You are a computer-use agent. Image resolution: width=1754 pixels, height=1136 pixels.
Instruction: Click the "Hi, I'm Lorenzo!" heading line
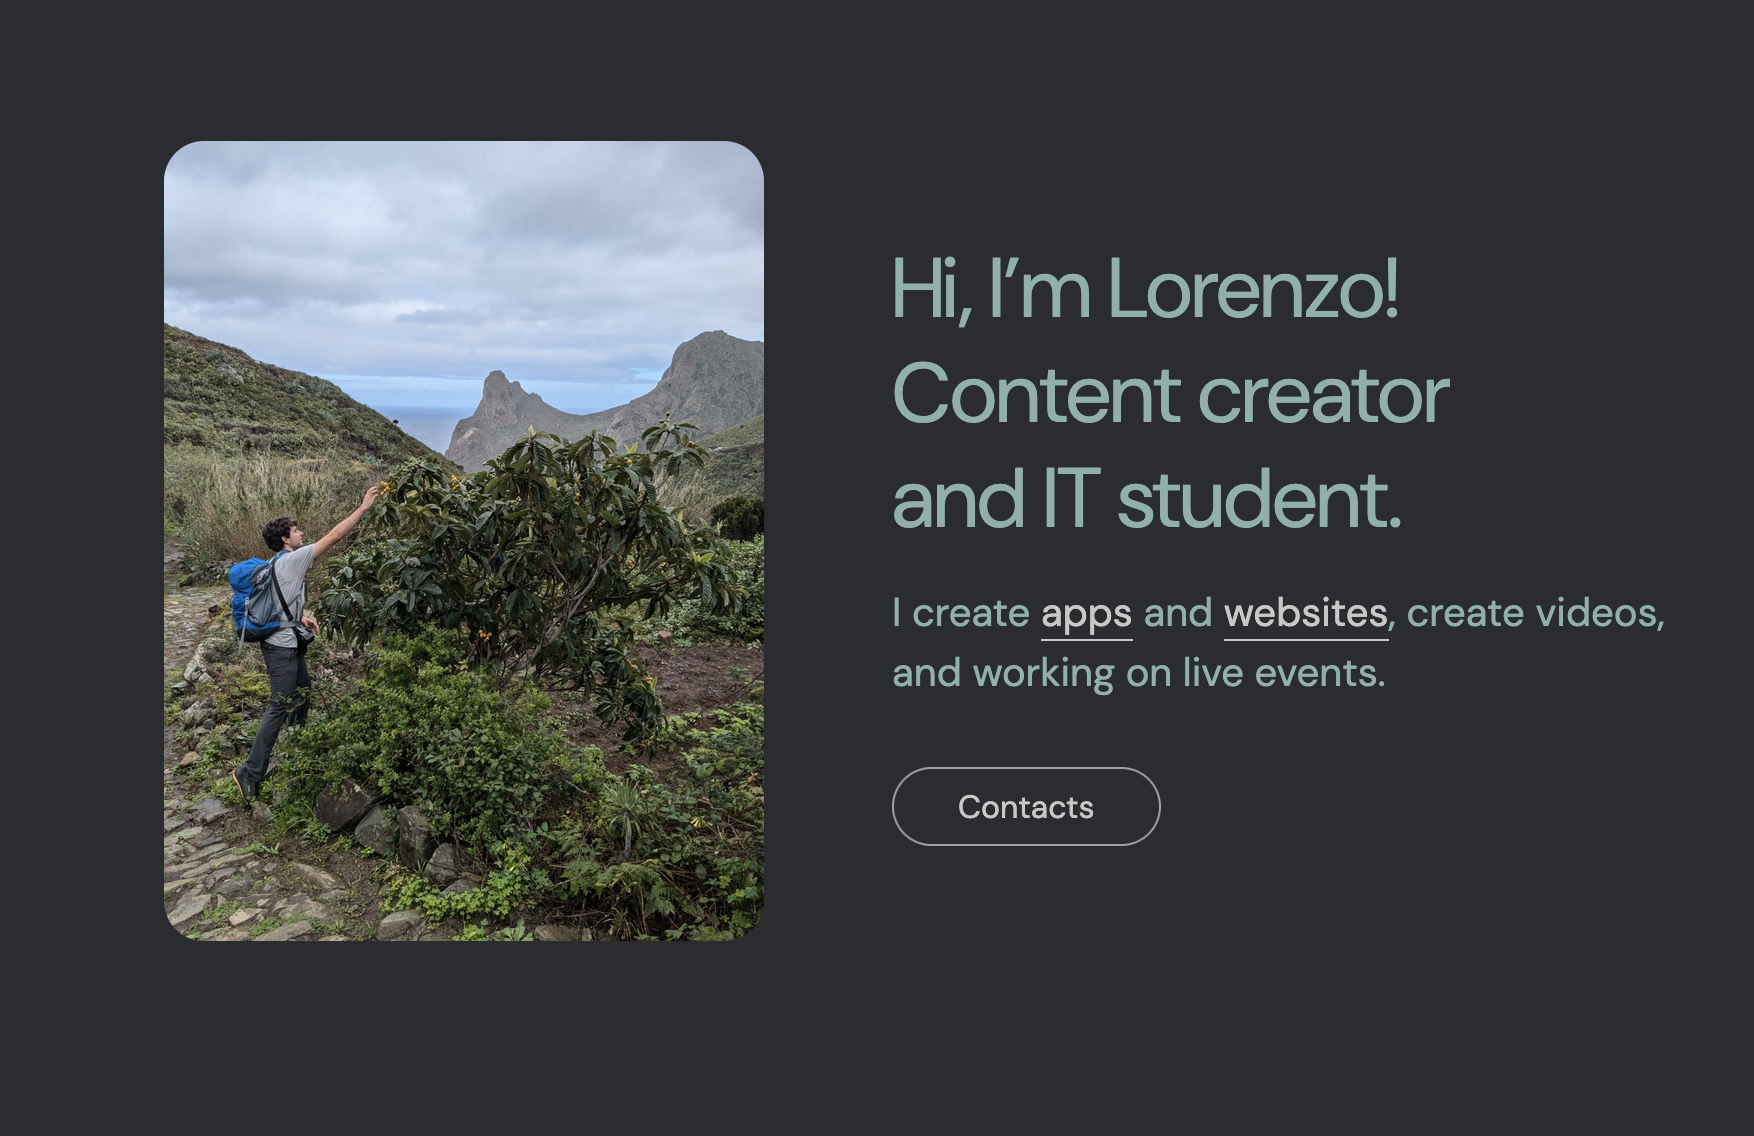point(1144,290)
